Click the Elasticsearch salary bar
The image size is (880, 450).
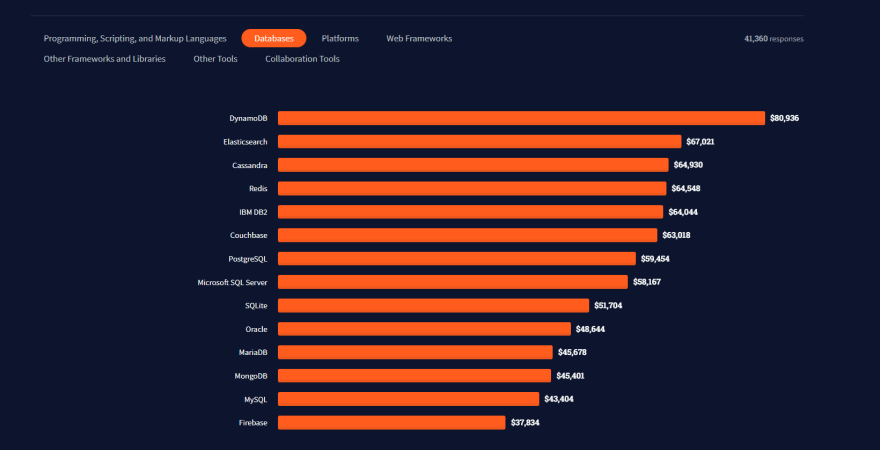479,141
